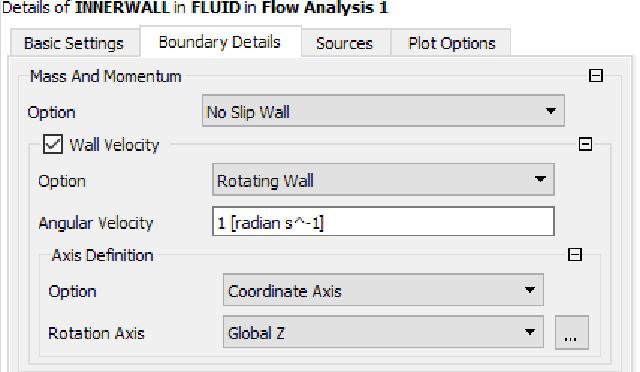Click the arrow of the No Slip Wall combo
This screenshot has height=372, width=640.
click(x=551, y=111)
